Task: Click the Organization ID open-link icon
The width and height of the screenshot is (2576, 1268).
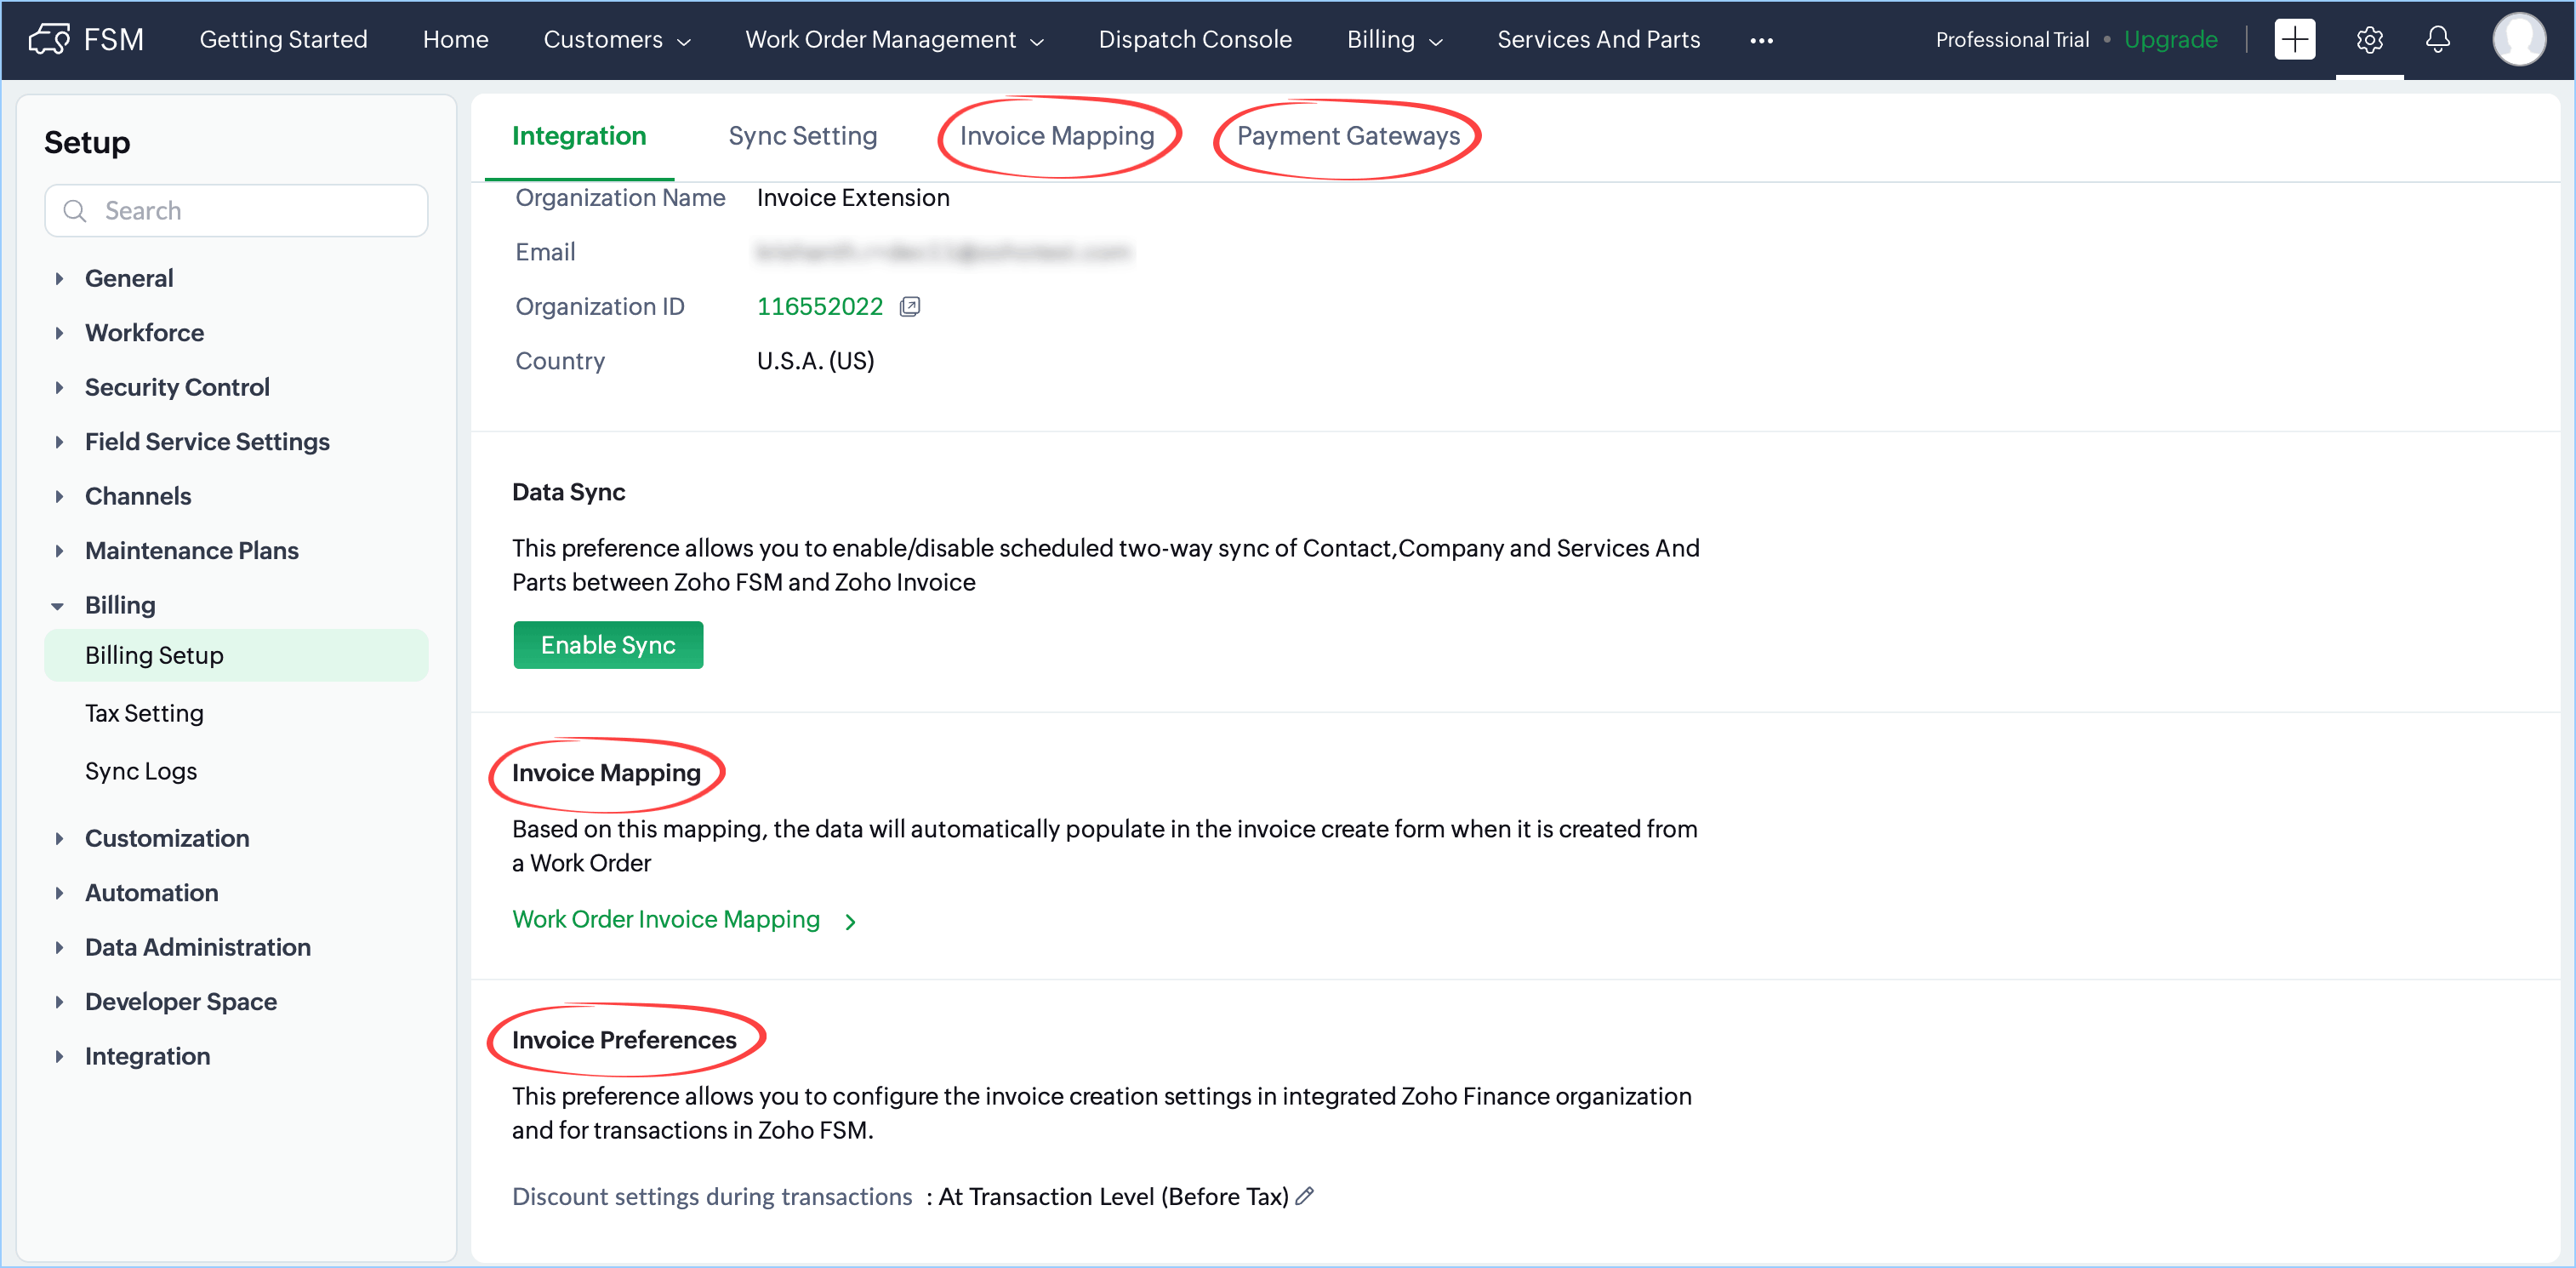Action: (909, 307)
